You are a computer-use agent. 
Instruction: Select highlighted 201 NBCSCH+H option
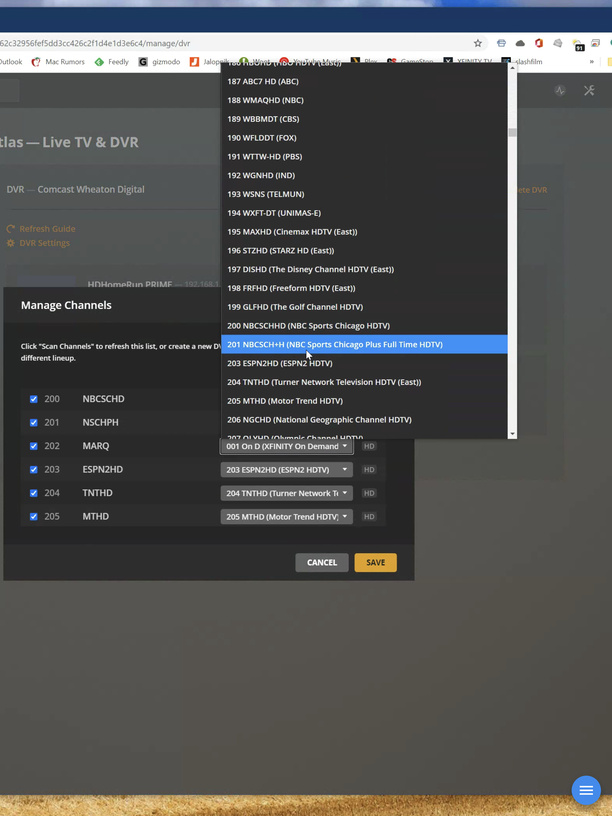[364, 345]
